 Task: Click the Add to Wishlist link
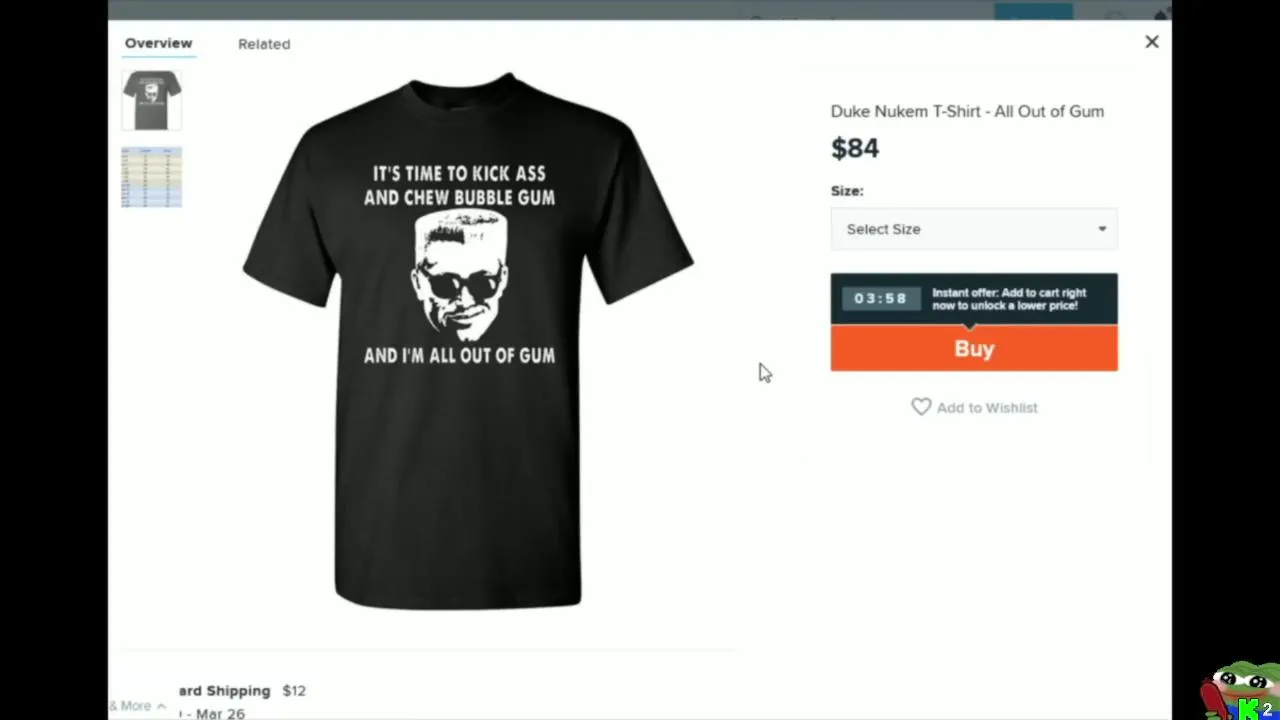click(x=987, y=408)
